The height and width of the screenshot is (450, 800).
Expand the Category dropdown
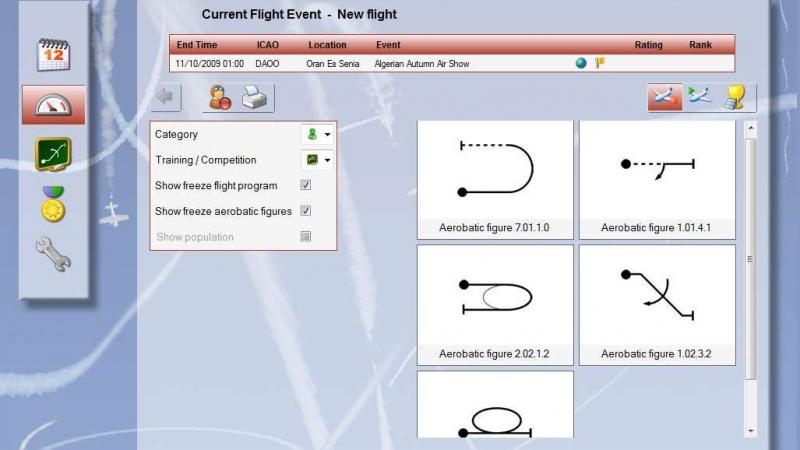(x=318, y=134)
